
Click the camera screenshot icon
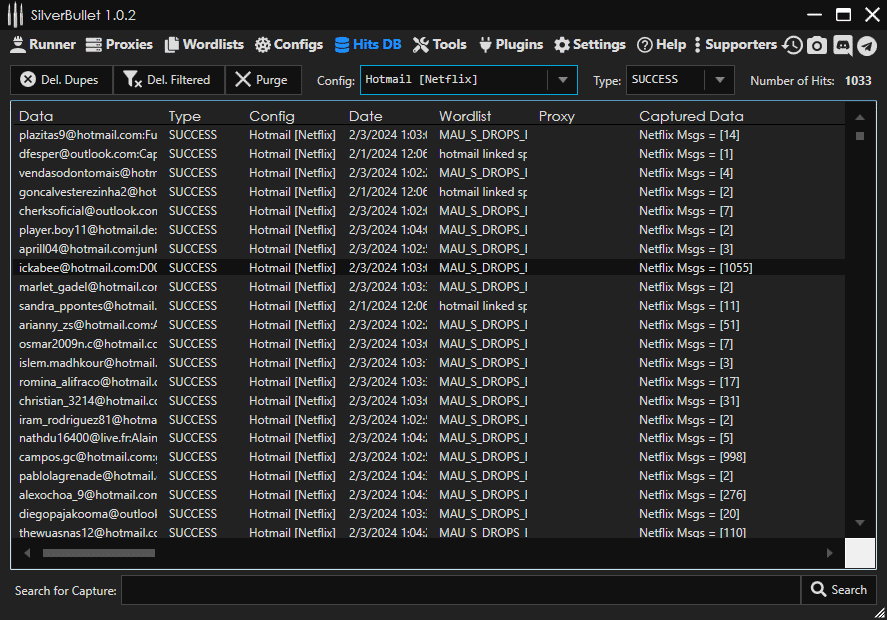818,45
